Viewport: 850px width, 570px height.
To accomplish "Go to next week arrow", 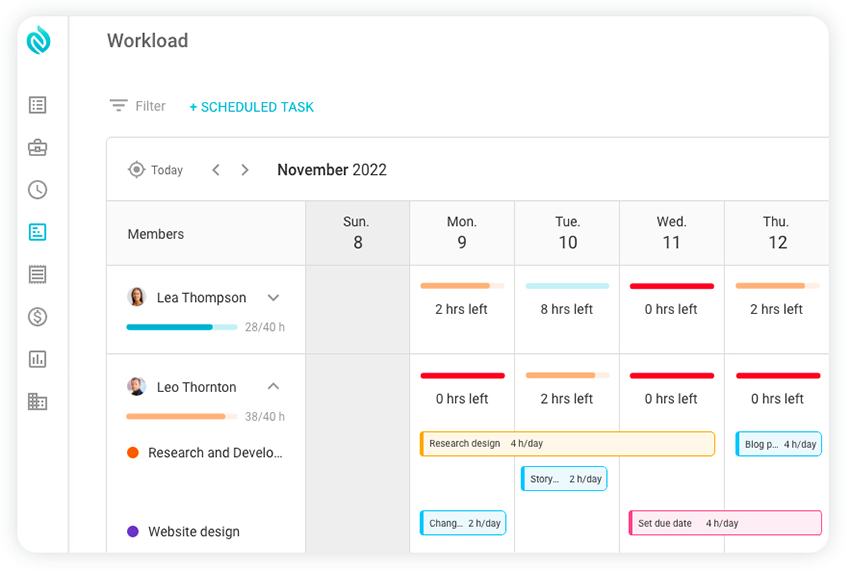I will (245, 170).
